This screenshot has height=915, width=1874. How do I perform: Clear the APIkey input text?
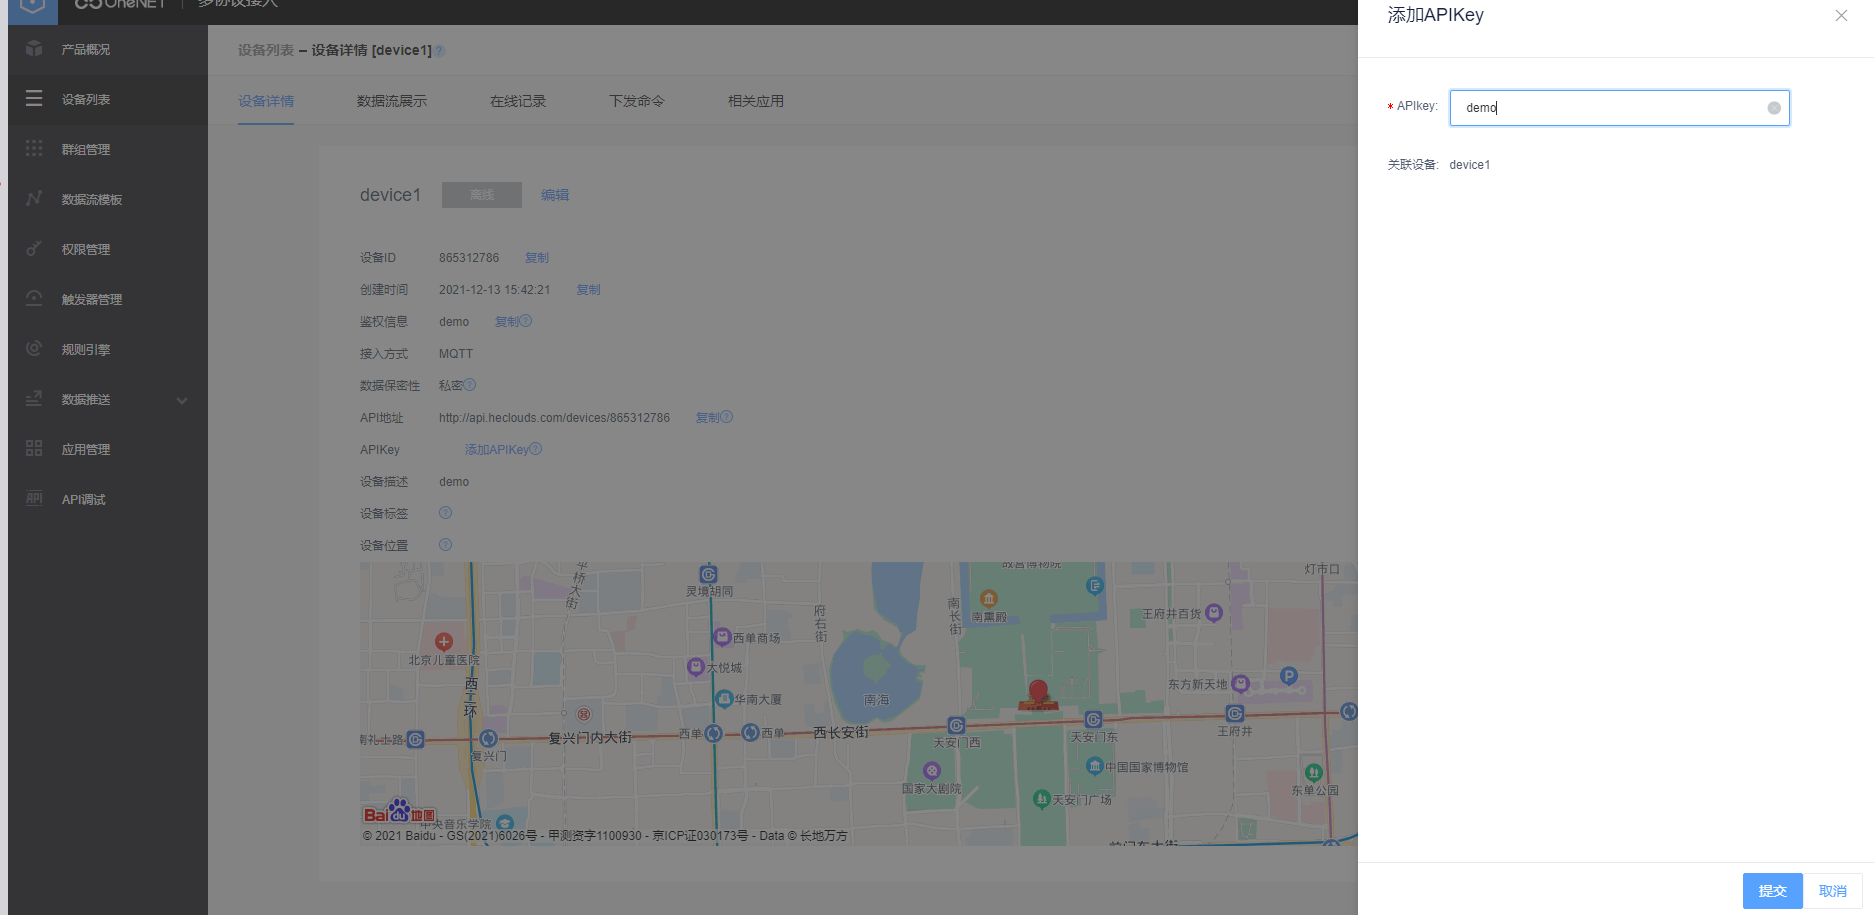point(1774,108)
